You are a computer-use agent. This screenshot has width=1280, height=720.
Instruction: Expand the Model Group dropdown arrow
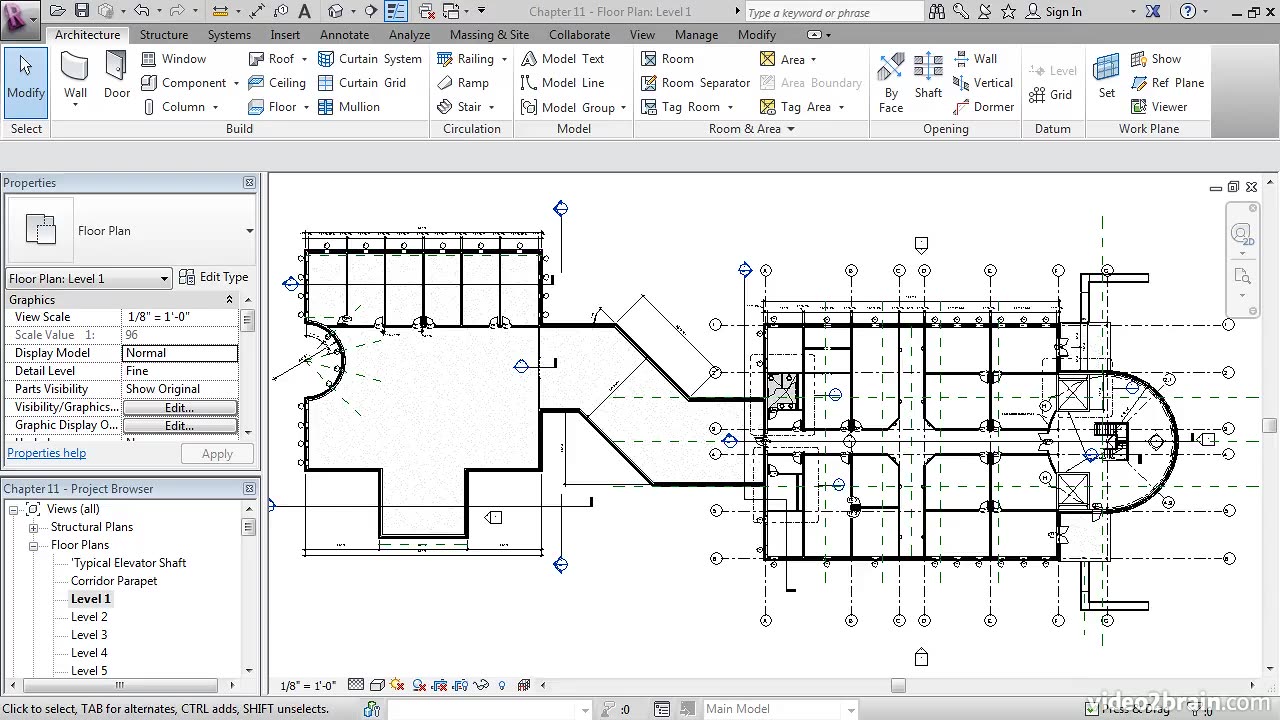[623, 108]
